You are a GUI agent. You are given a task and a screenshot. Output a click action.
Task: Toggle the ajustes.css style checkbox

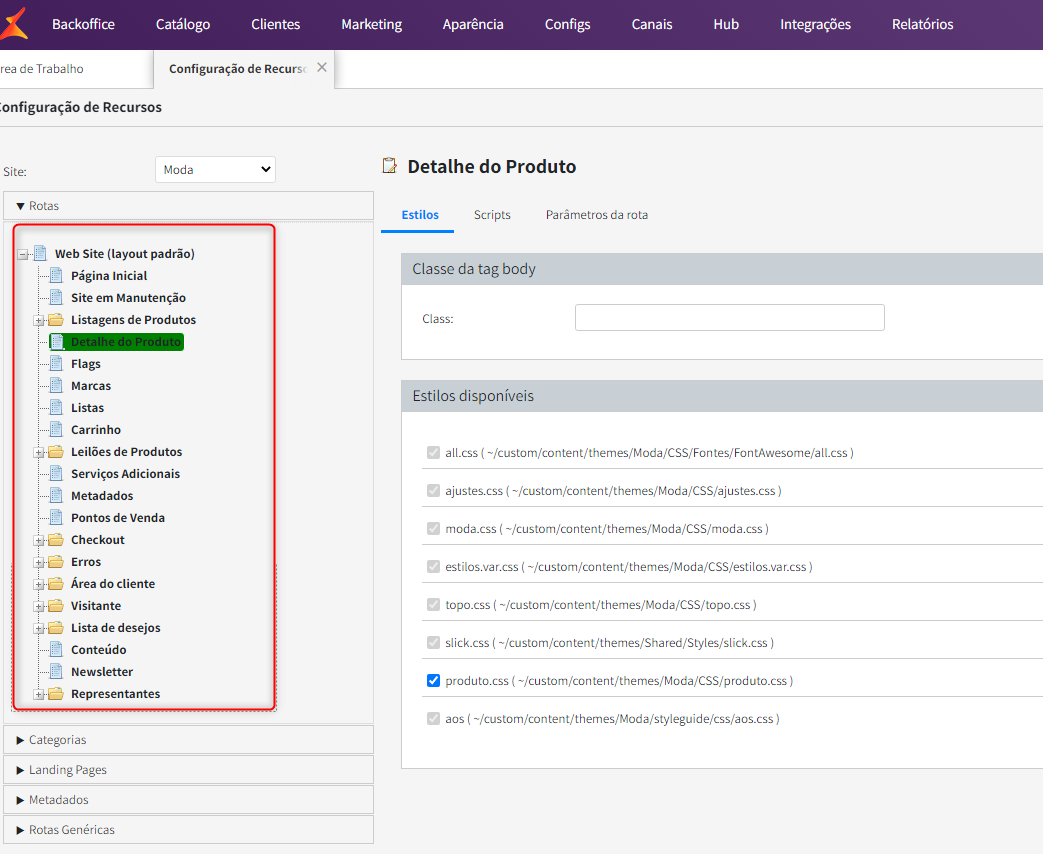click(433, 490)
